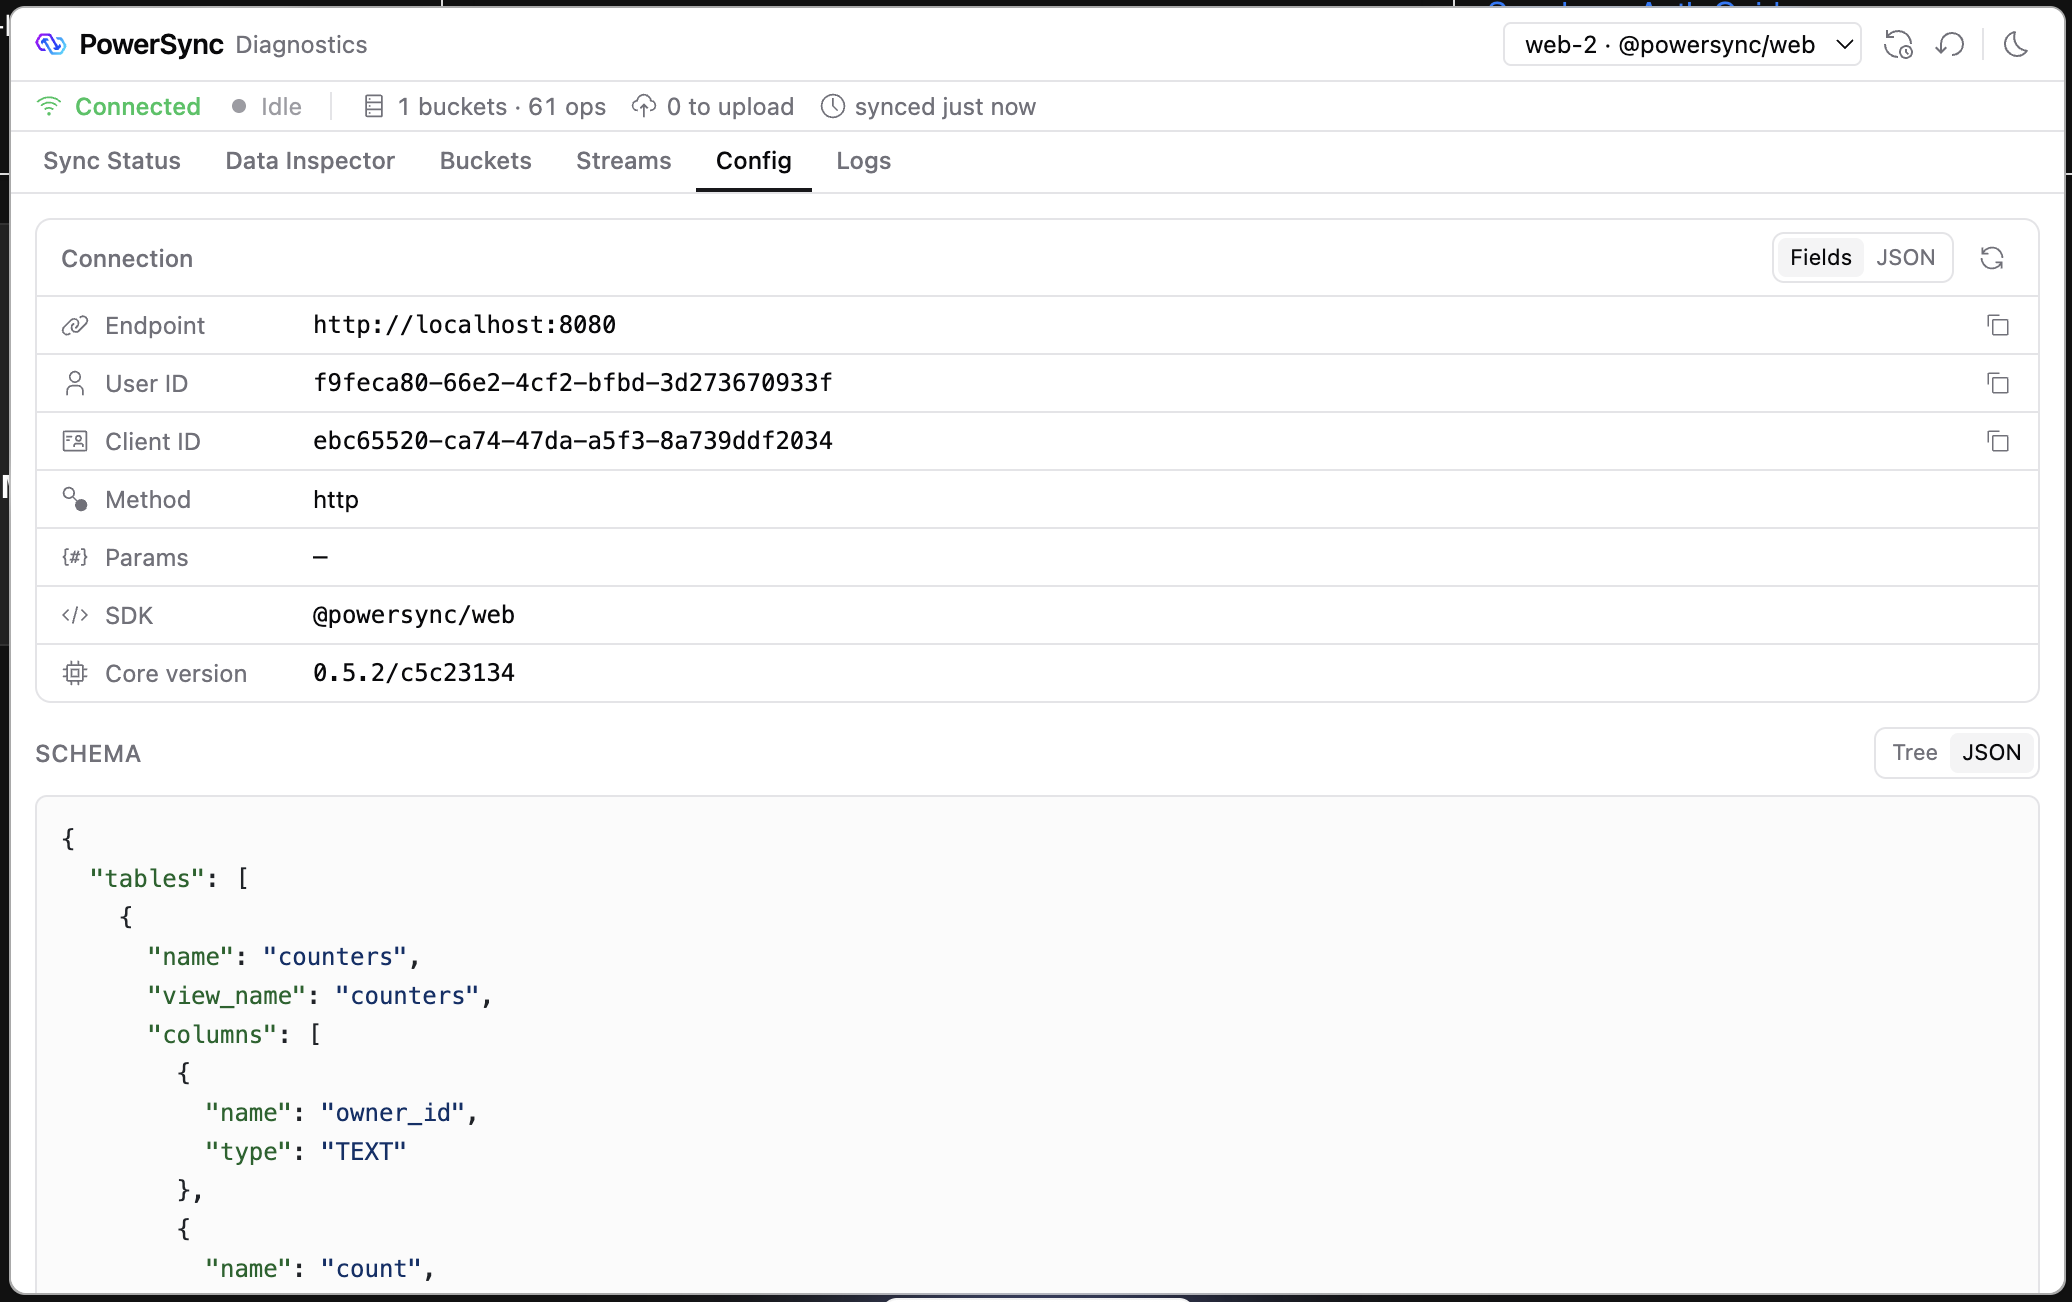Click the Method icon
The height and width of the screenshot is (1302, 2072).
(75, 499)
